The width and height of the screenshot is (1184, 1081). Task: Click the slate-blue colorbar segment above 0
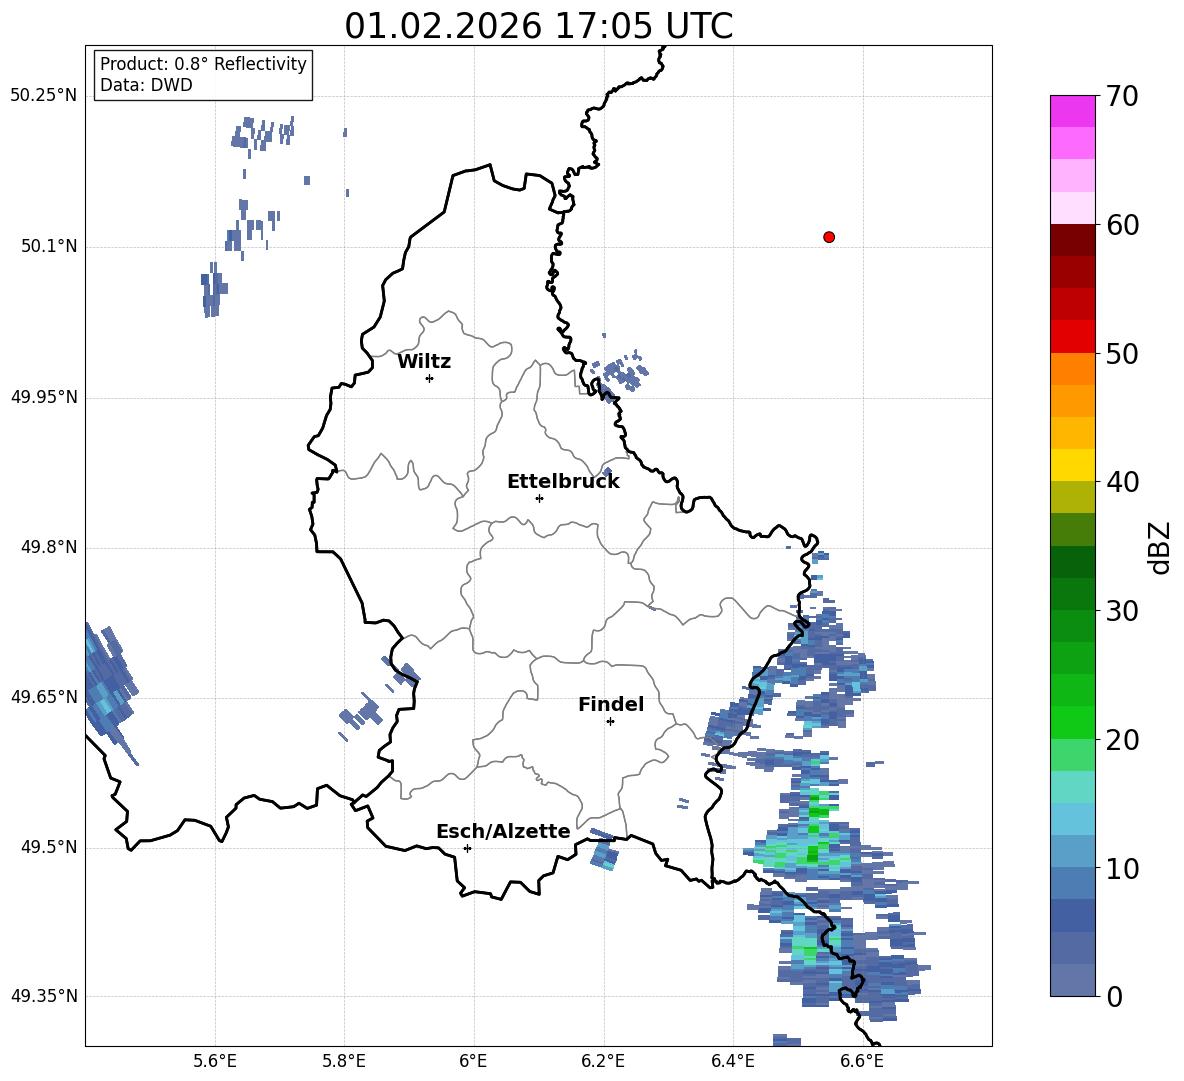pyautogui.click(x=1072, y=980)
